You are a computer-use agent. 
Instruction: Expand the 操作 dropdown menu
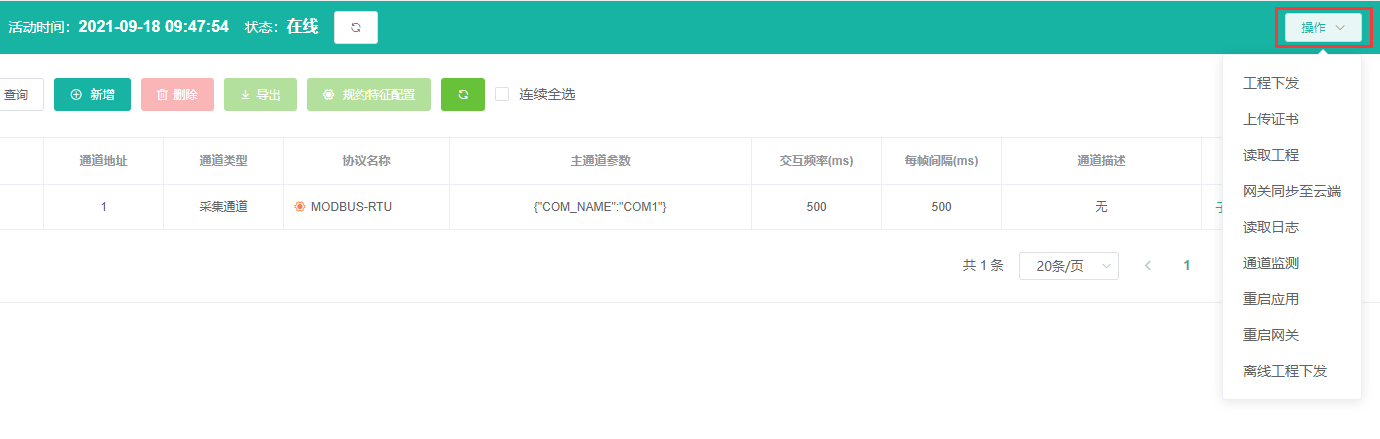click(x=1322, y=28)
